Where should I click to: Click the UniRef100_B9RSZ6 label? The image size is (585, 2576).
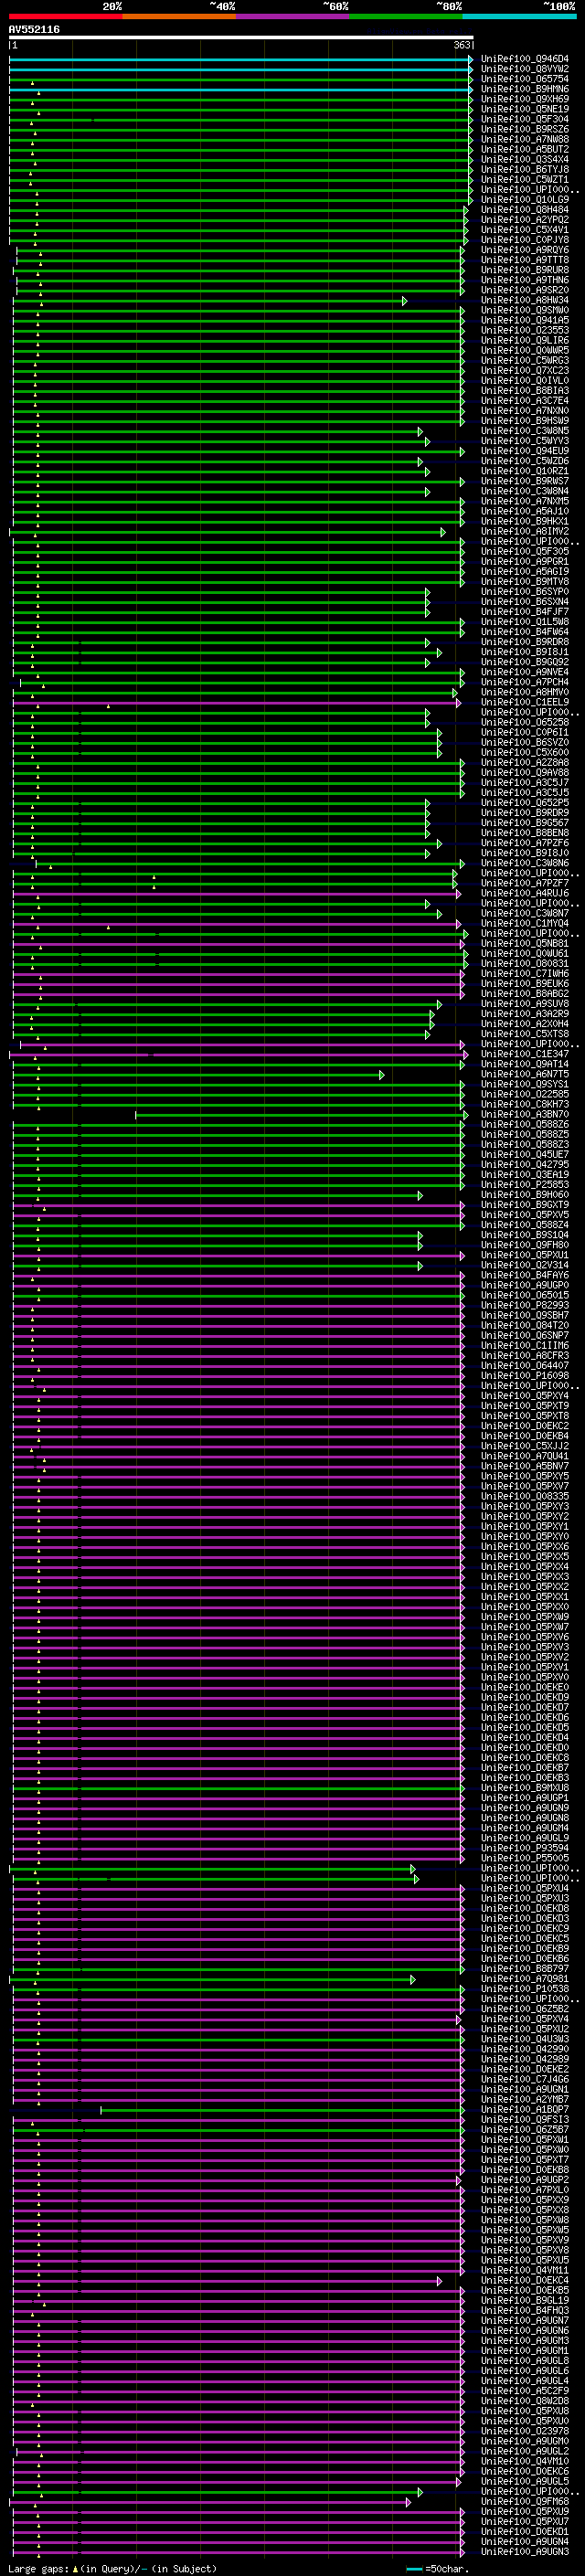click(x=525, y=129)
